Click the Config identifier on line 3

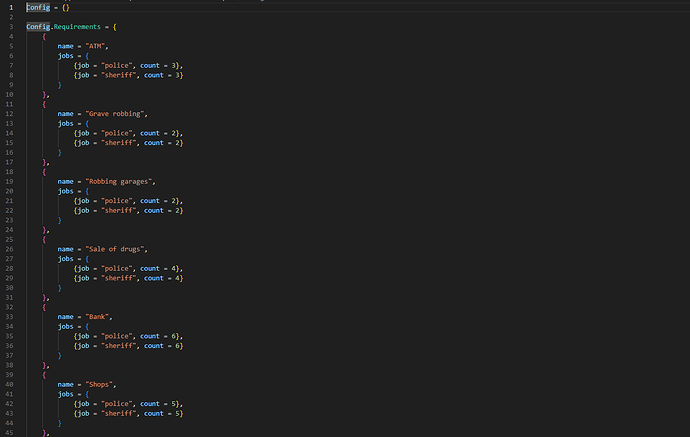38,27
